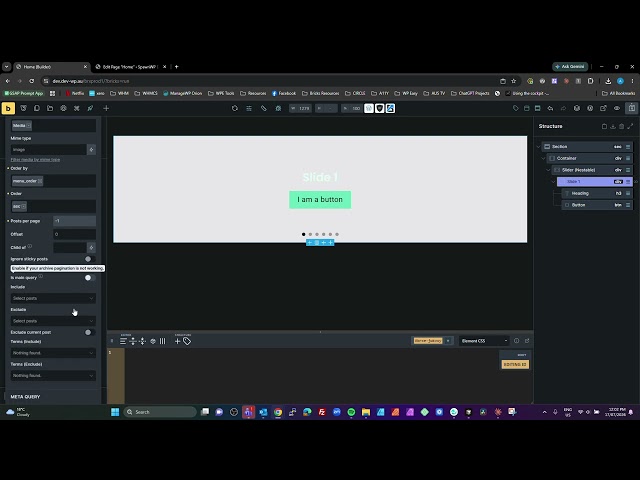Click the EDITING ID badge in the CSS editor
640x480 pixels.
pyautogui.click(x=515, y=364)
